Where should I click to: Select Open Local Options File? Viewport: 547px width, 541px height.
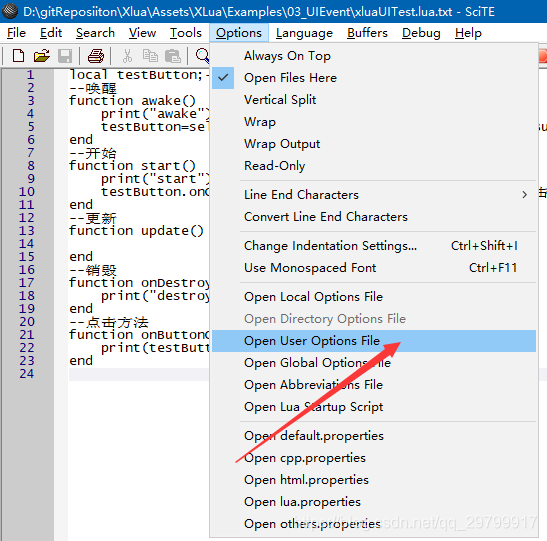pyautogui.click(x=374, y=297)
